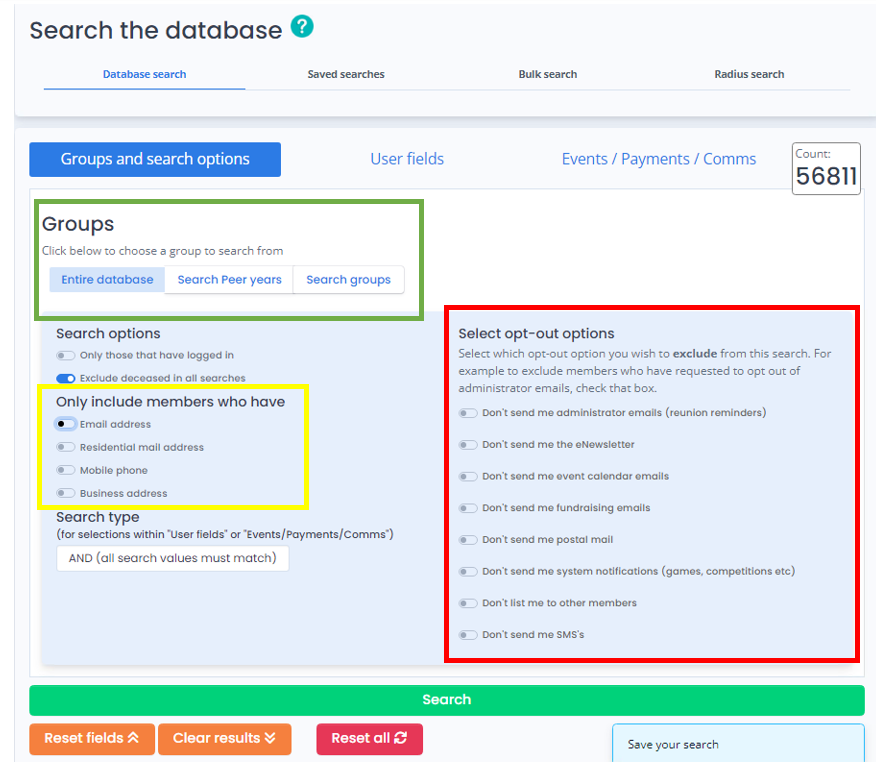This screenshot has height=762, width=876.
Task: Go to the Radius search tab
Action: pos(749,74)
